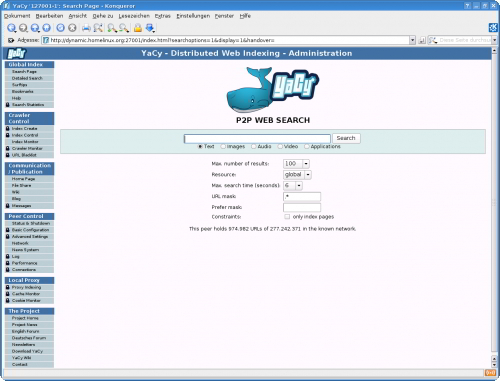The image size is (500, 381).
Task: Open the Resource global dropdown
Action: point(297,175)
